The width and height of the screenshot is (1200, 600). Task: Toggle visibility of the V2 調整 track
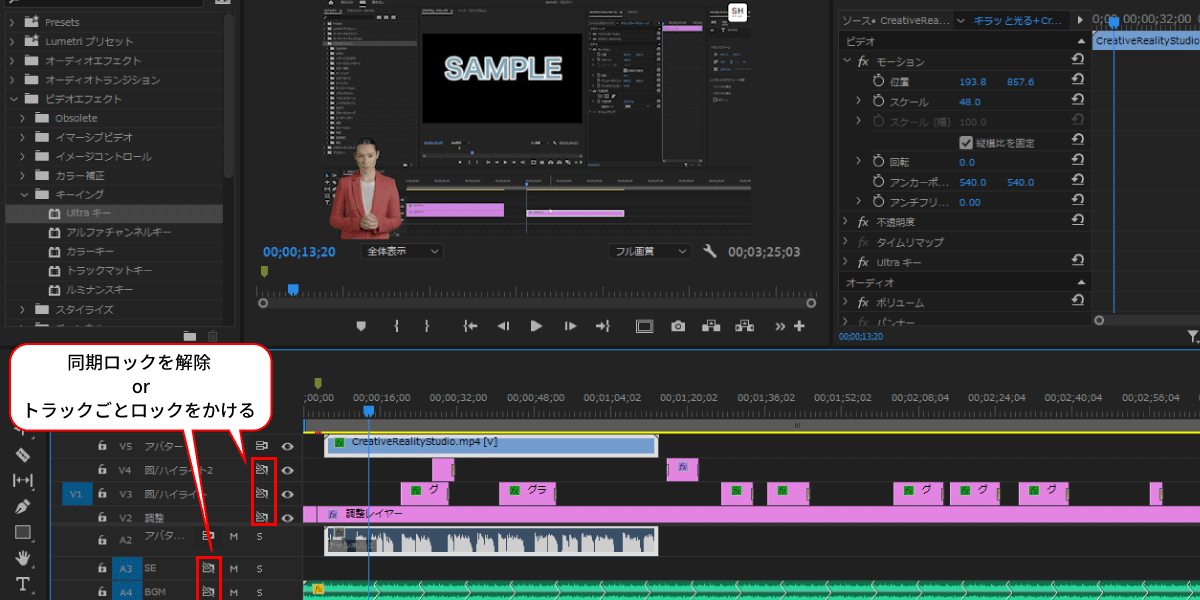[288, 518]
